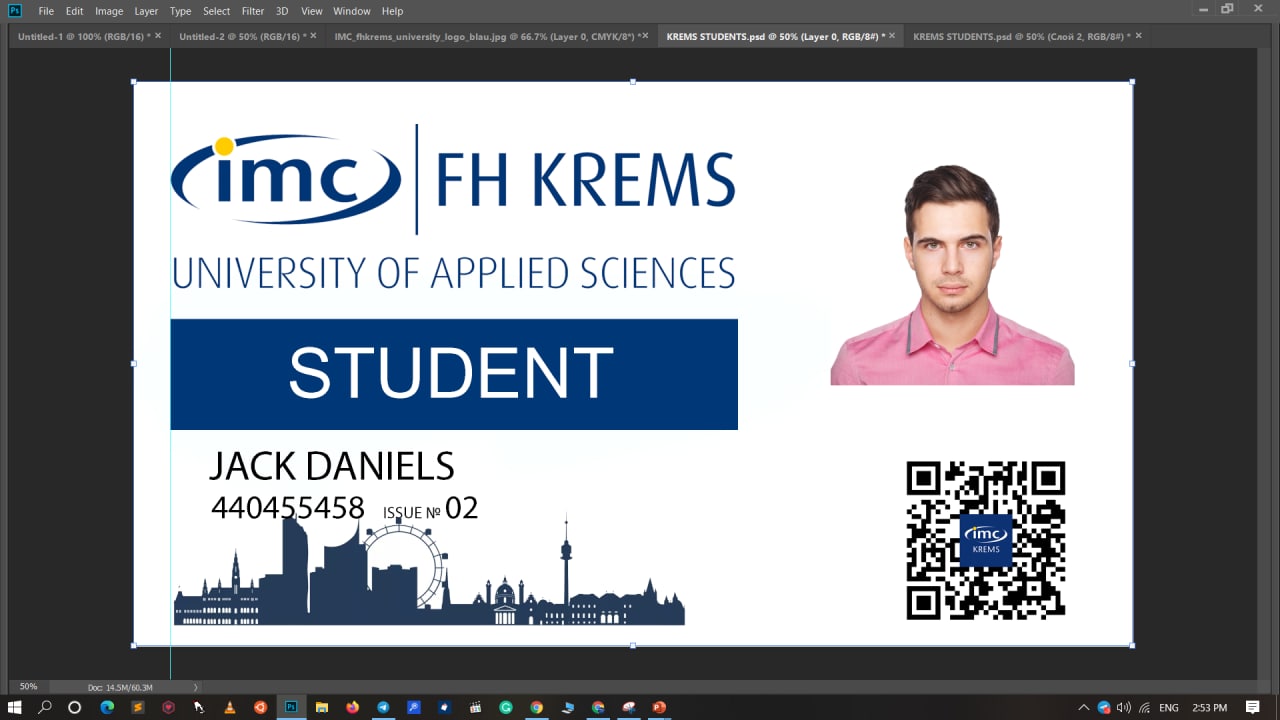Click the Vienna skyline silhouette graphic
The height and width of the screenshot is (720, 1280).
click(x=429, y=572)
